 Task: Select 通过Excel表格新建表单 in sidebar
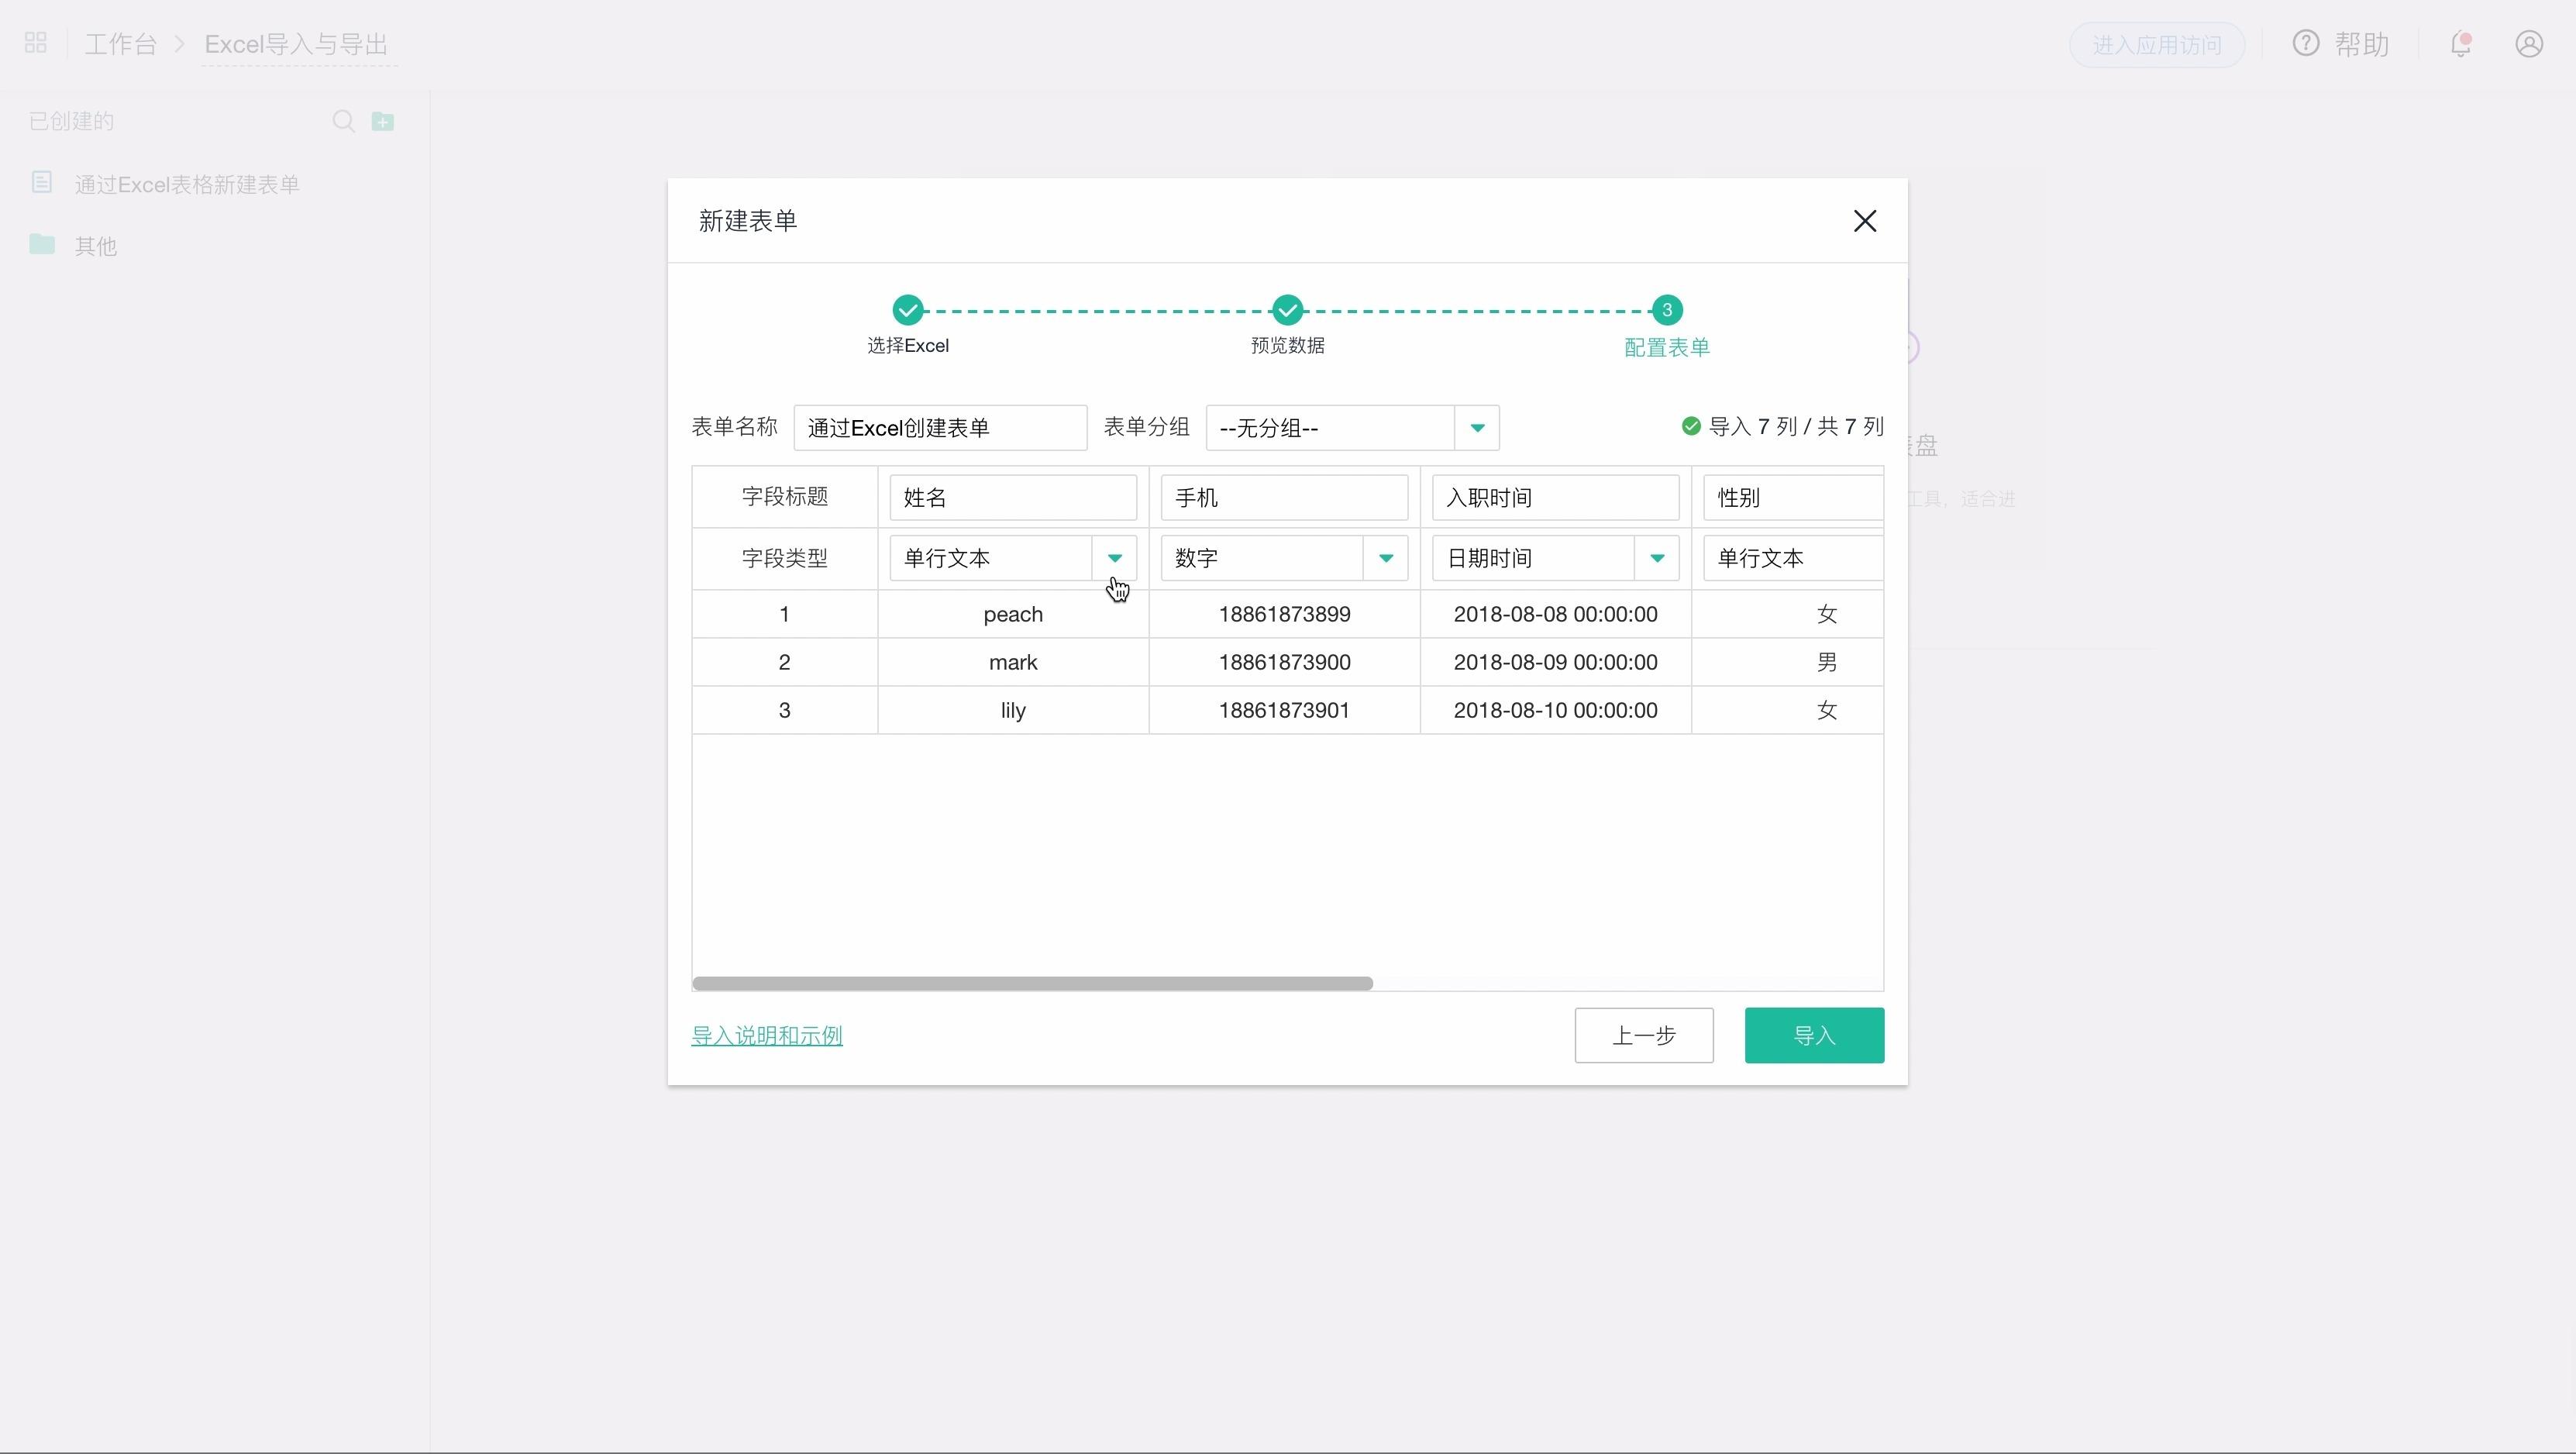pyautogui.click(x=187, y=184)
